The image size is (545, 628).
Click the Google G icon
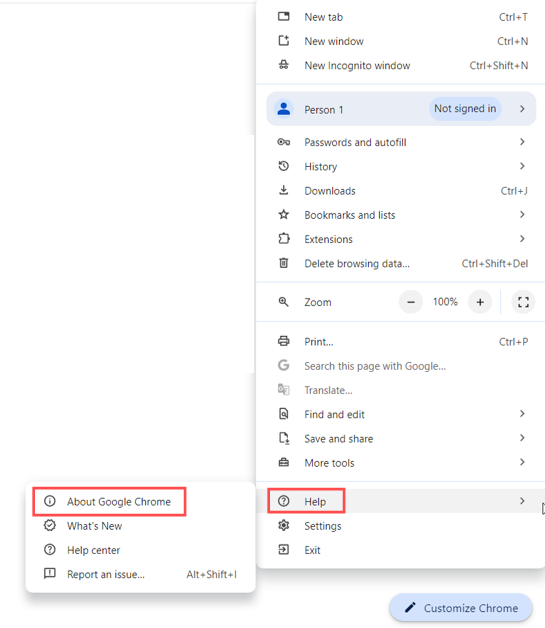click(x=284, y=365)
